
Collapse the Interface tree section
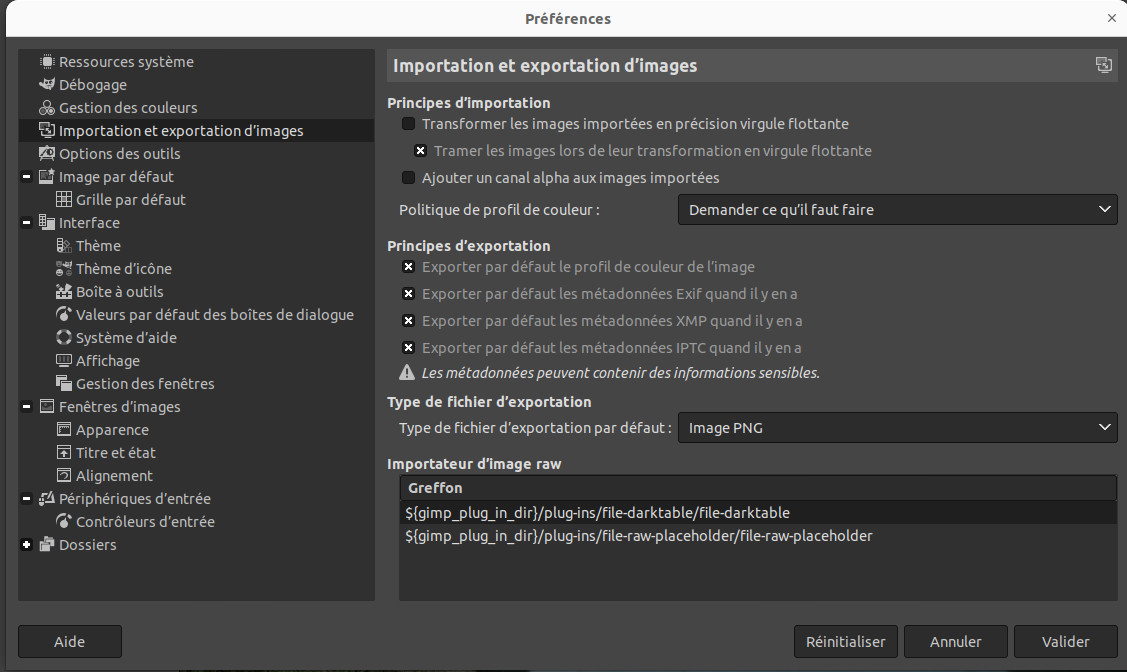tap(26, 223)
